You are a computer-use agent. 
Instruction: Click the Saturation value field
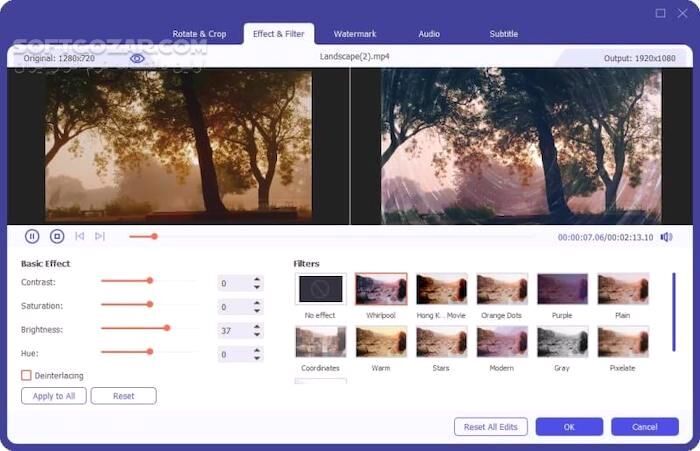click(x=240, y=307)
